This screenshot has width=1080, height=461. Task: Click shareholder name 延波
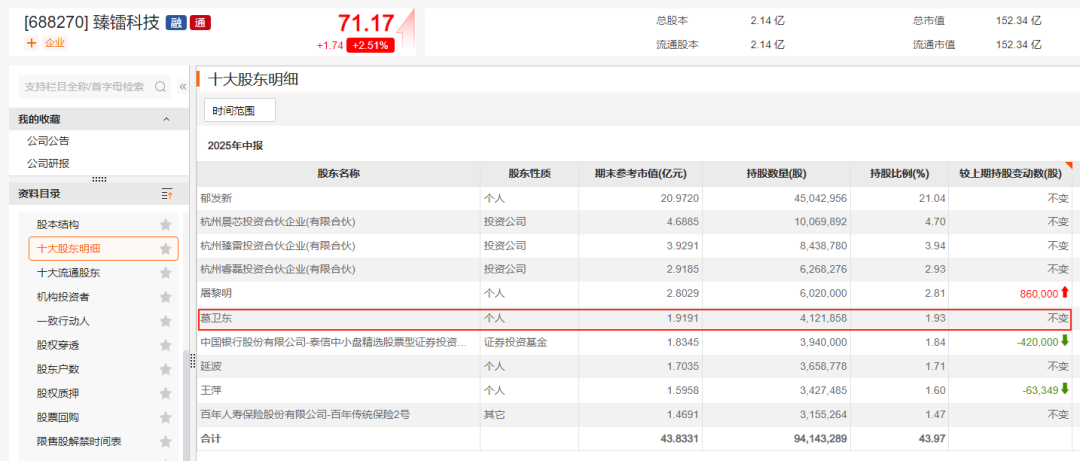pyautogui.click(x=210, y=367)
